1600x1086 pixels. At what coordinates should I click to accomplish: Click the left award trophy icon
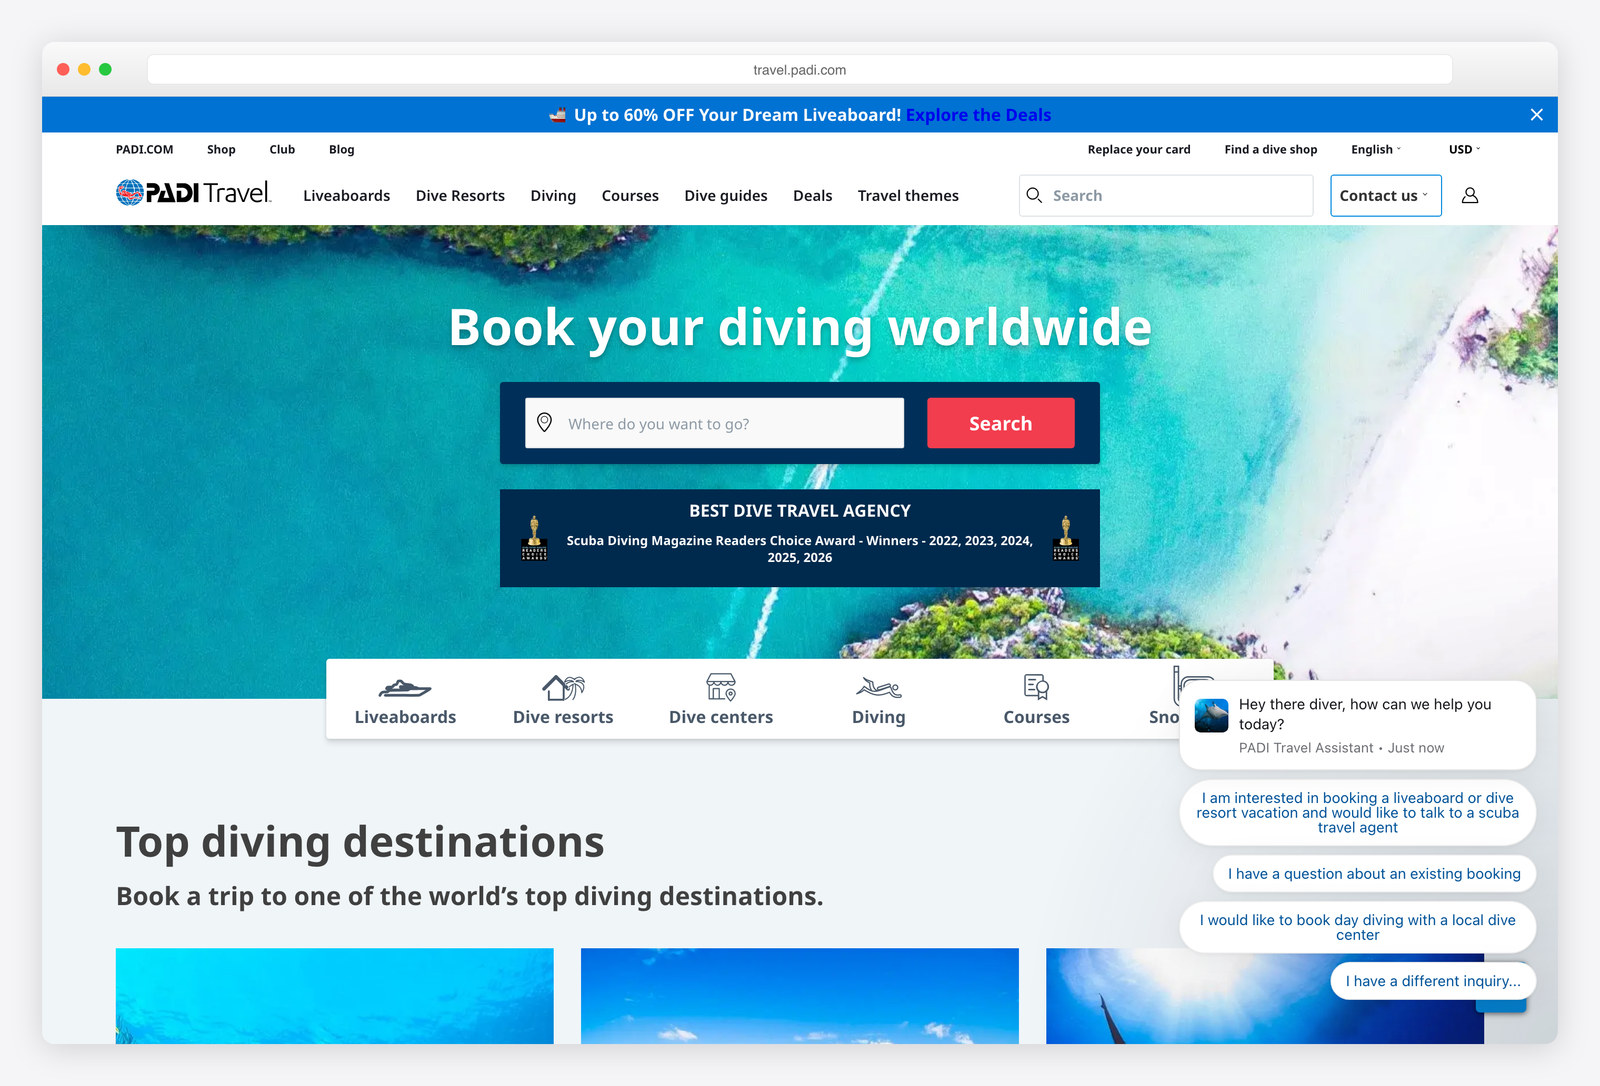pyautogui.click(x=534, y=538)
